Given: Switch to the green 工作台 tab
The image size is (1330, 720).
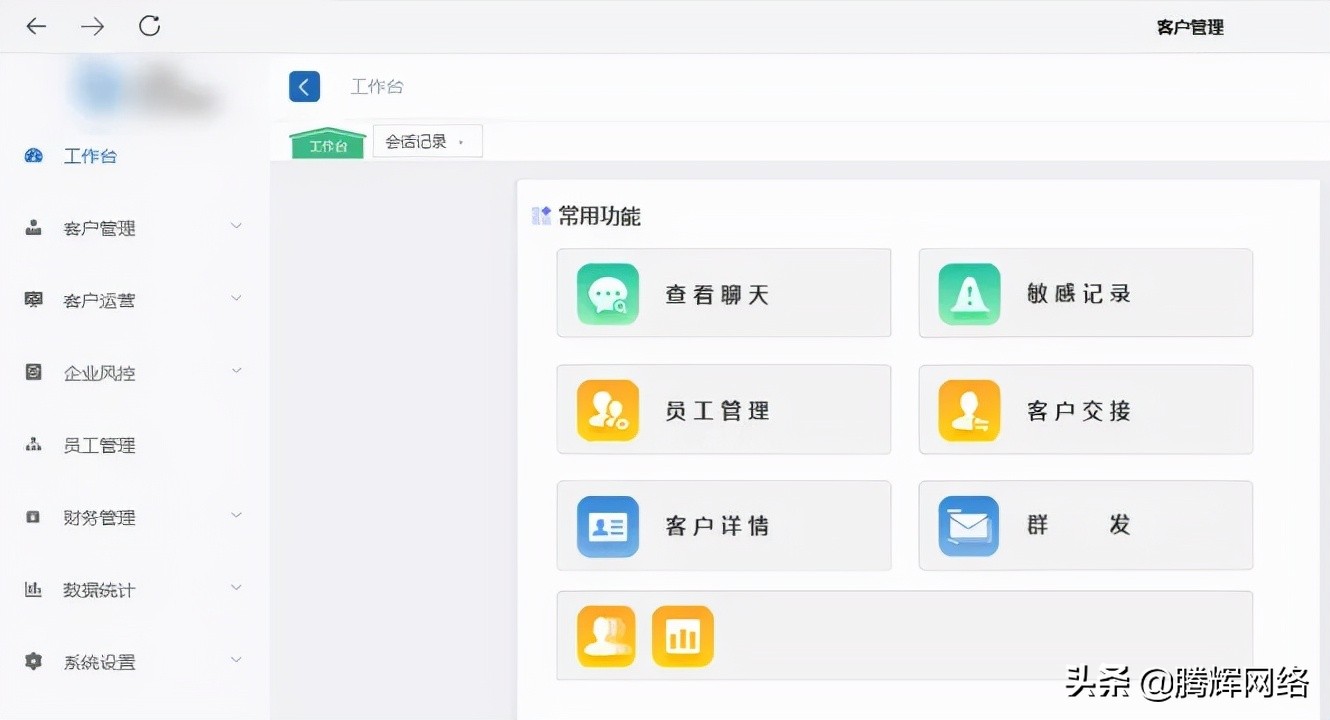Looking at the screenshot, I should (327, 142).
